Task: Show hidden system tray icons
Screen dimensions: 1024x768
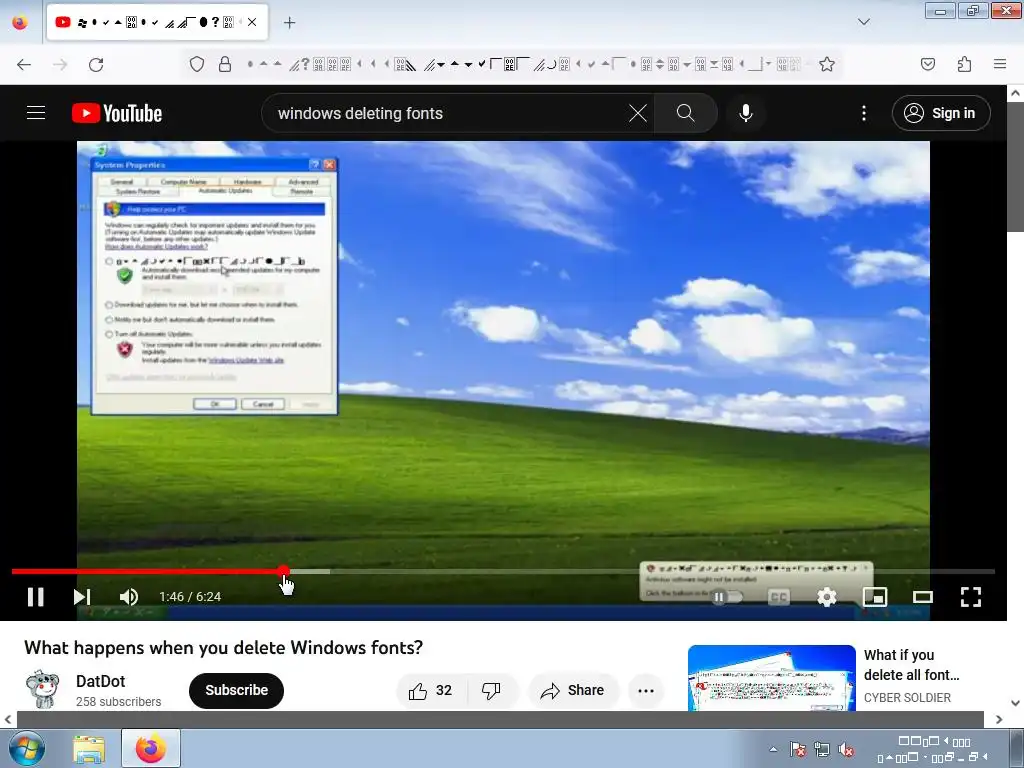Action: pos(773,750)
